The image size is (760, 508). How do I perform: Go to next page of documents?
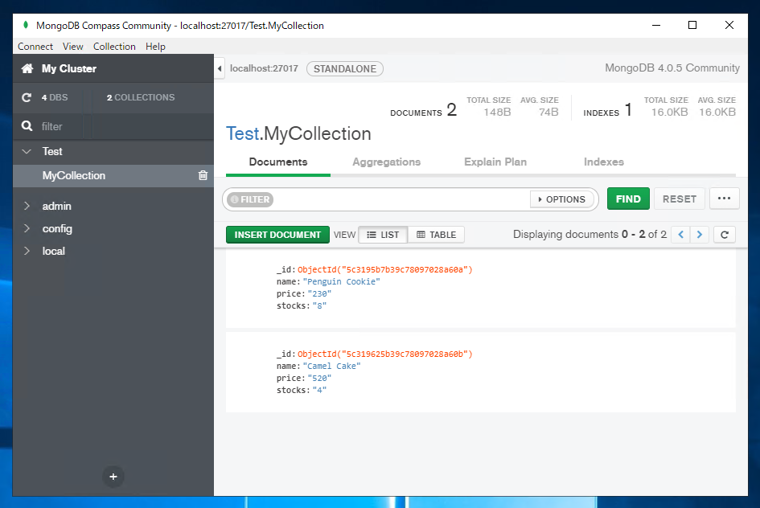pos(699,235)
